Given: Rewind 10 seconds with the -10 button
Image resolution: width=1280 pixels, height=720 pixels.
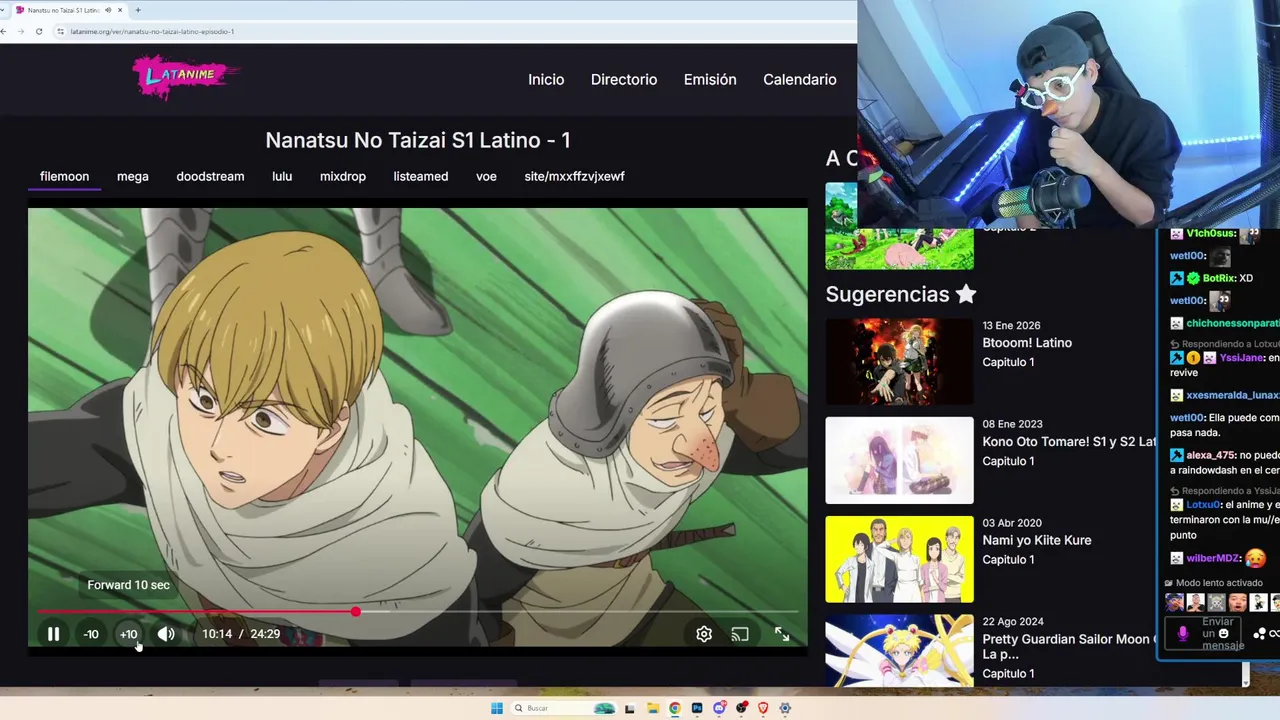Looking at the screenshot, I should point(91,634).
